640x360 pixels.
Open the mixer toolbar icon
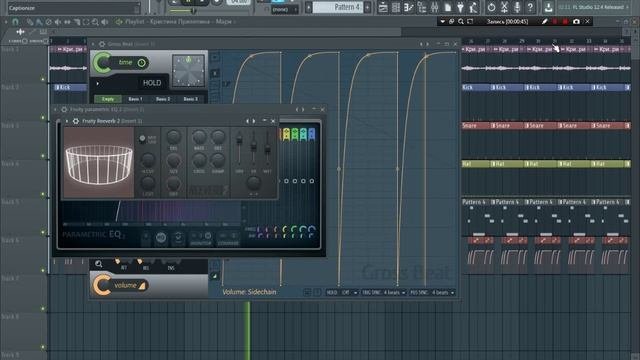point(435,7)
